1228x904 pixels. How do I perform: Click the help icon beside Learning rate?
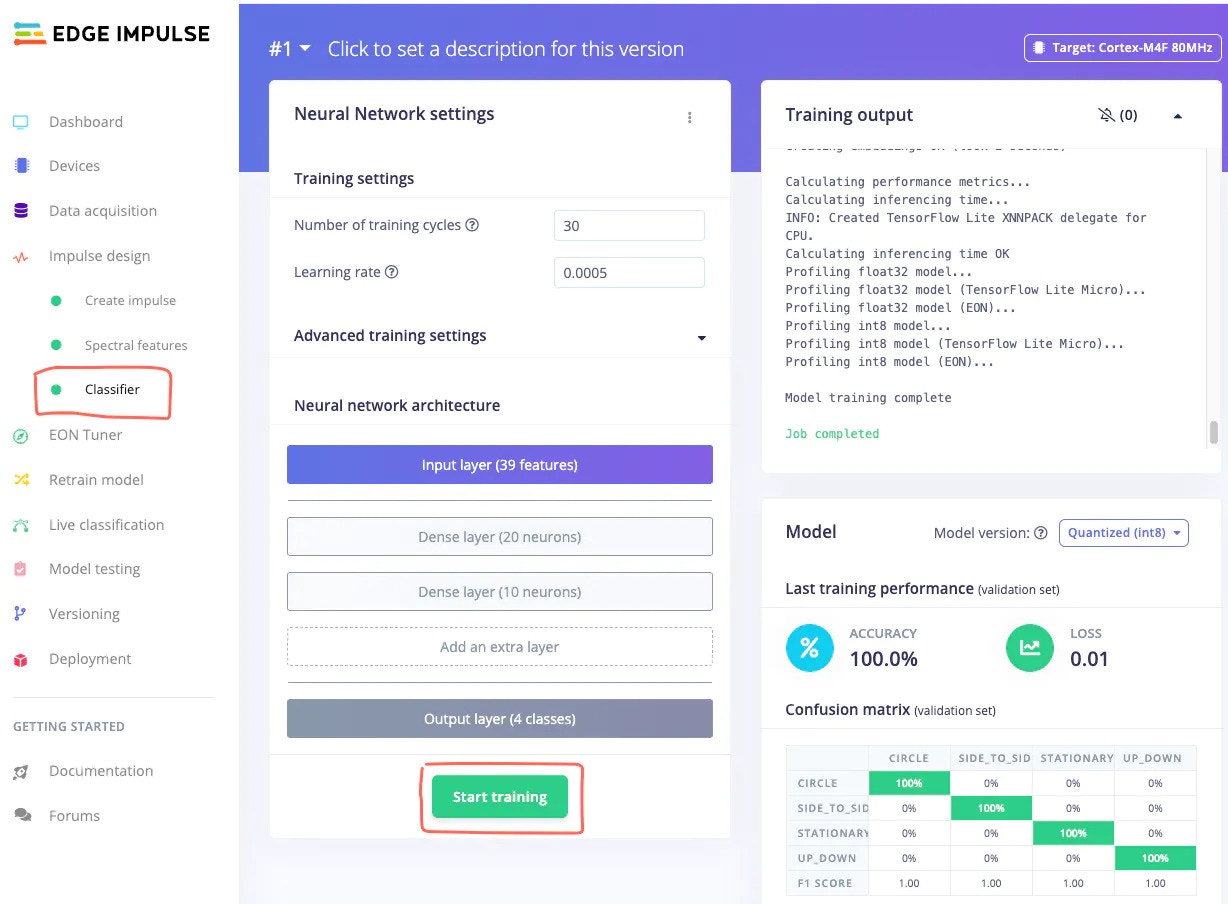click(x=392, y=272)
